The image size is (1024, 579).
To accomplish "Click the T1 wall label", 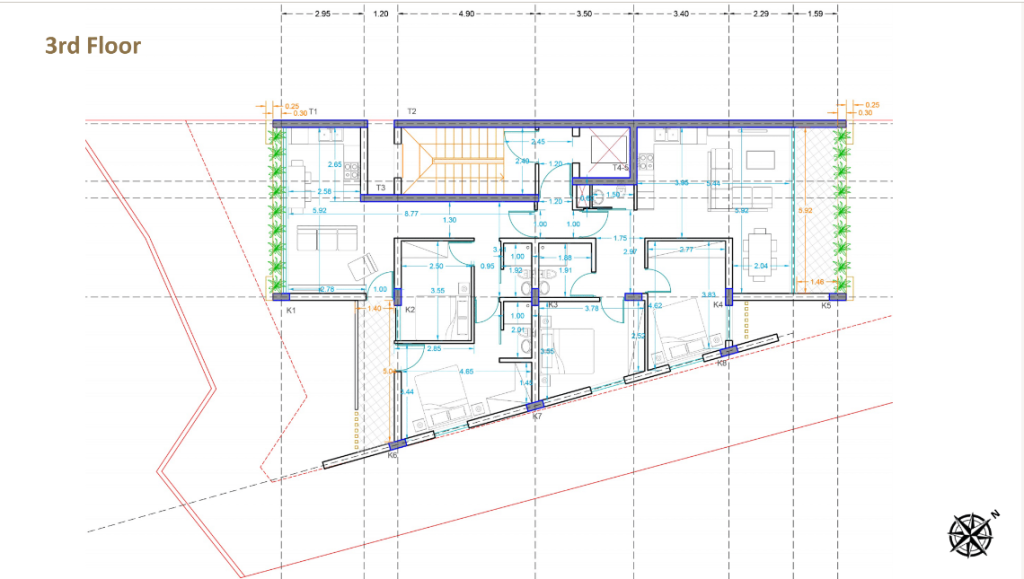I will pyautogui.click(x=313, y=112).
